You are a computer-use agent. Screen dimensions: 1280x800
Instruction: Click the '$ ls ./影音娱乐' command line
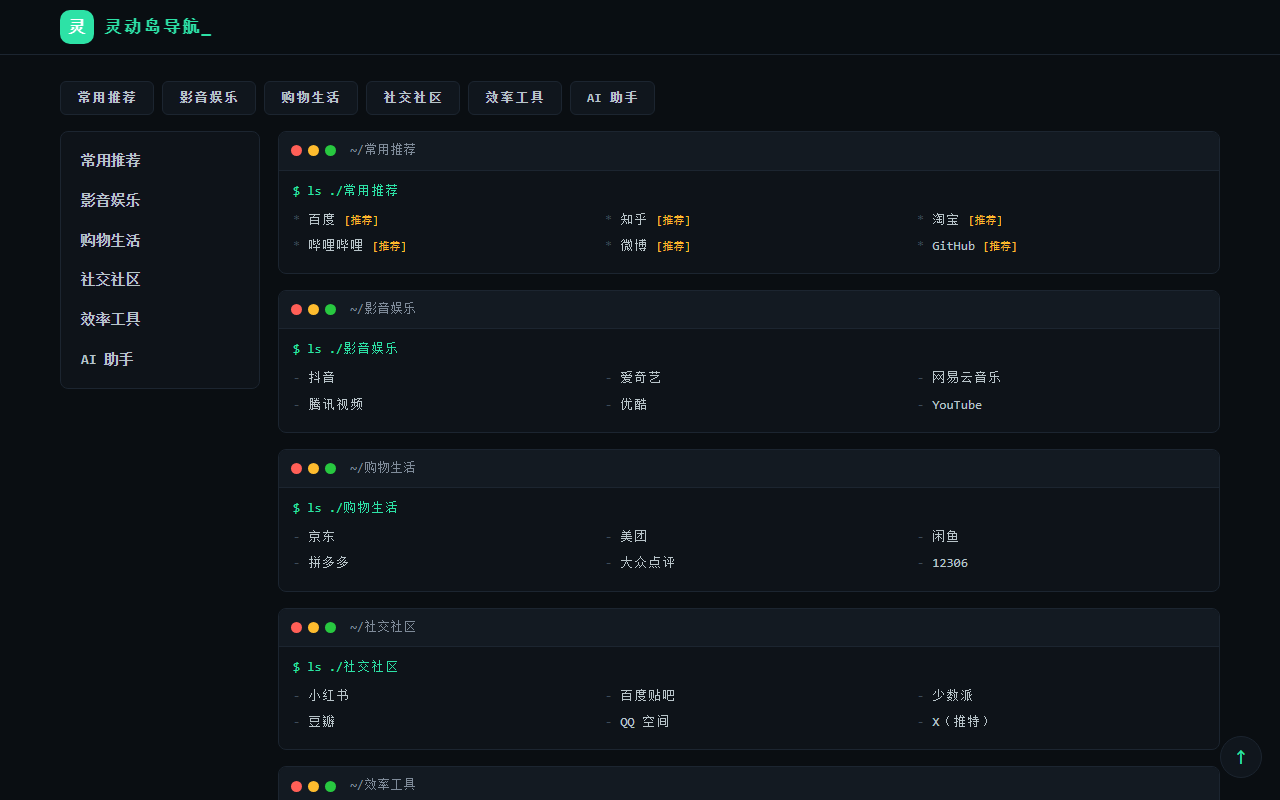click(x=345, y=349)
